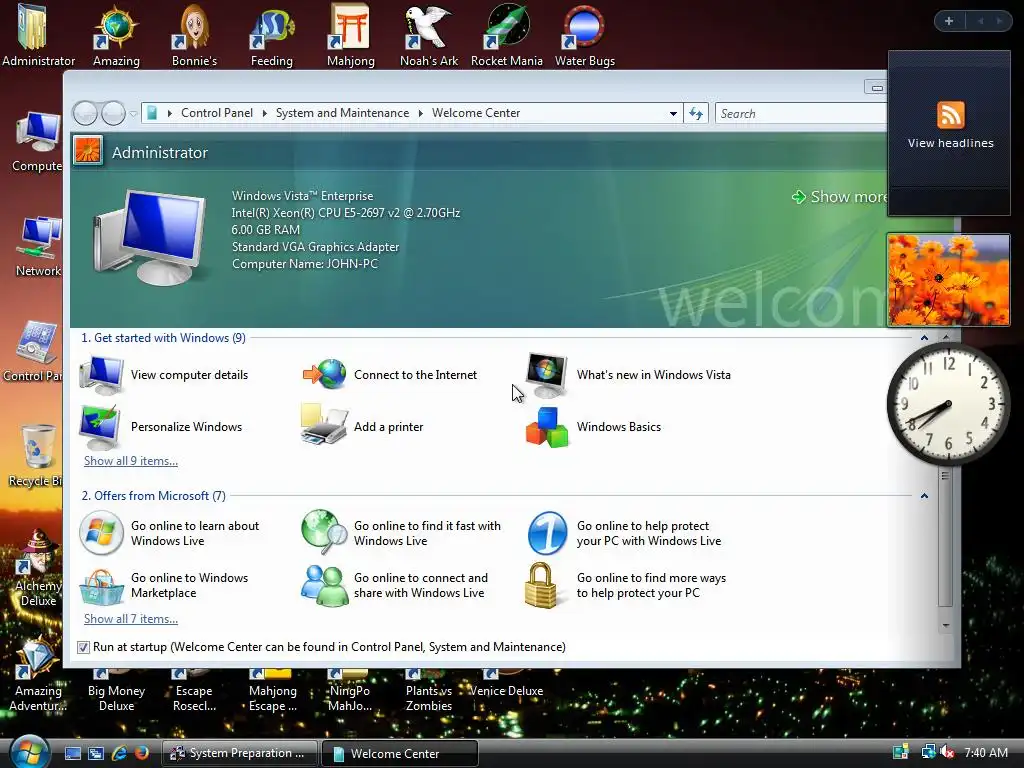The height and width of the screenshot is (768, 1024).
Task: Select the Administrator folder on desktop
Action: (x=38, y=35)
